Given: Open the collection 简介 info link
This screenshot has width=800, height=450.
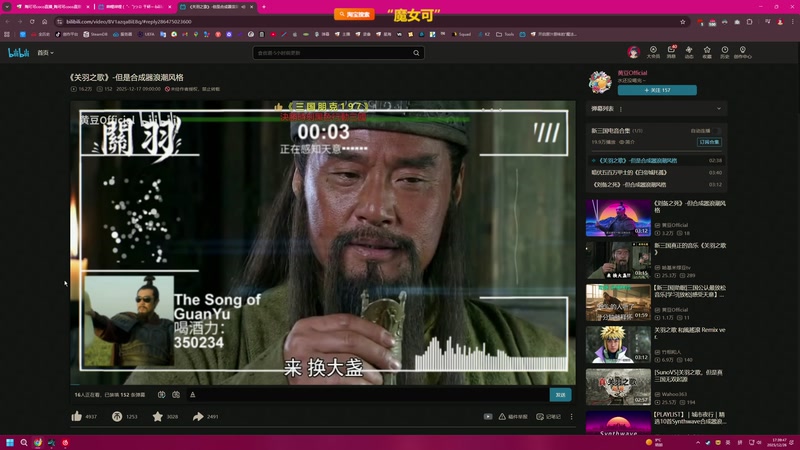Looking at the screenshot, I should 627,142.
